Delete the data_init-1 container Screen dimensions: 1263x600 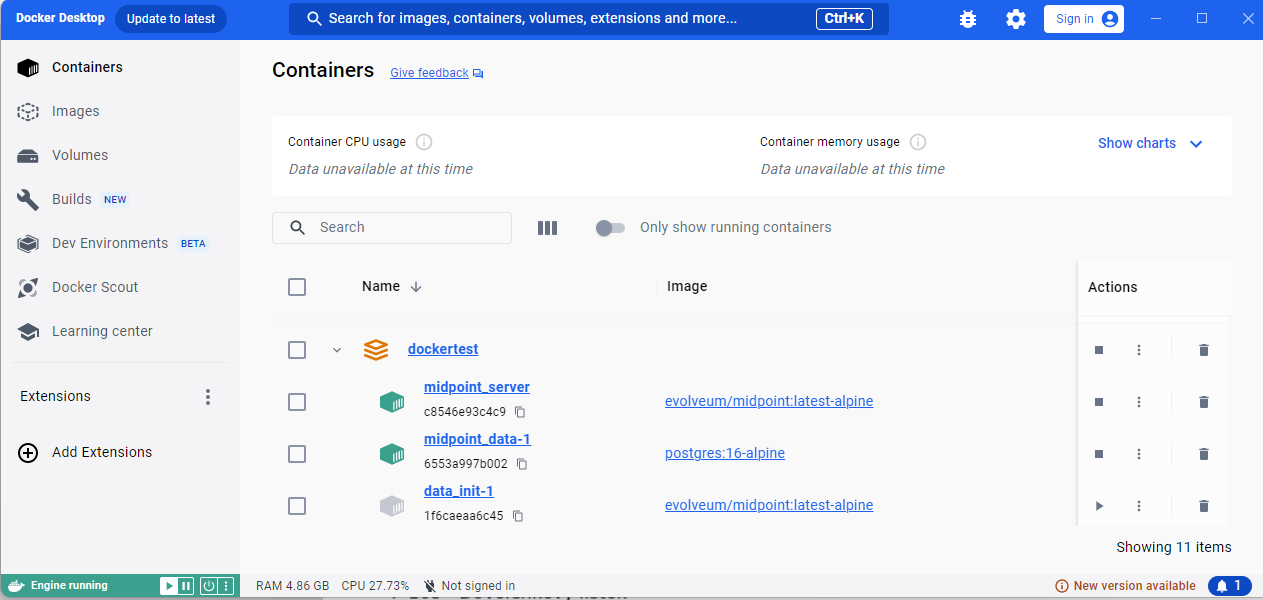tap(1203, 505)
